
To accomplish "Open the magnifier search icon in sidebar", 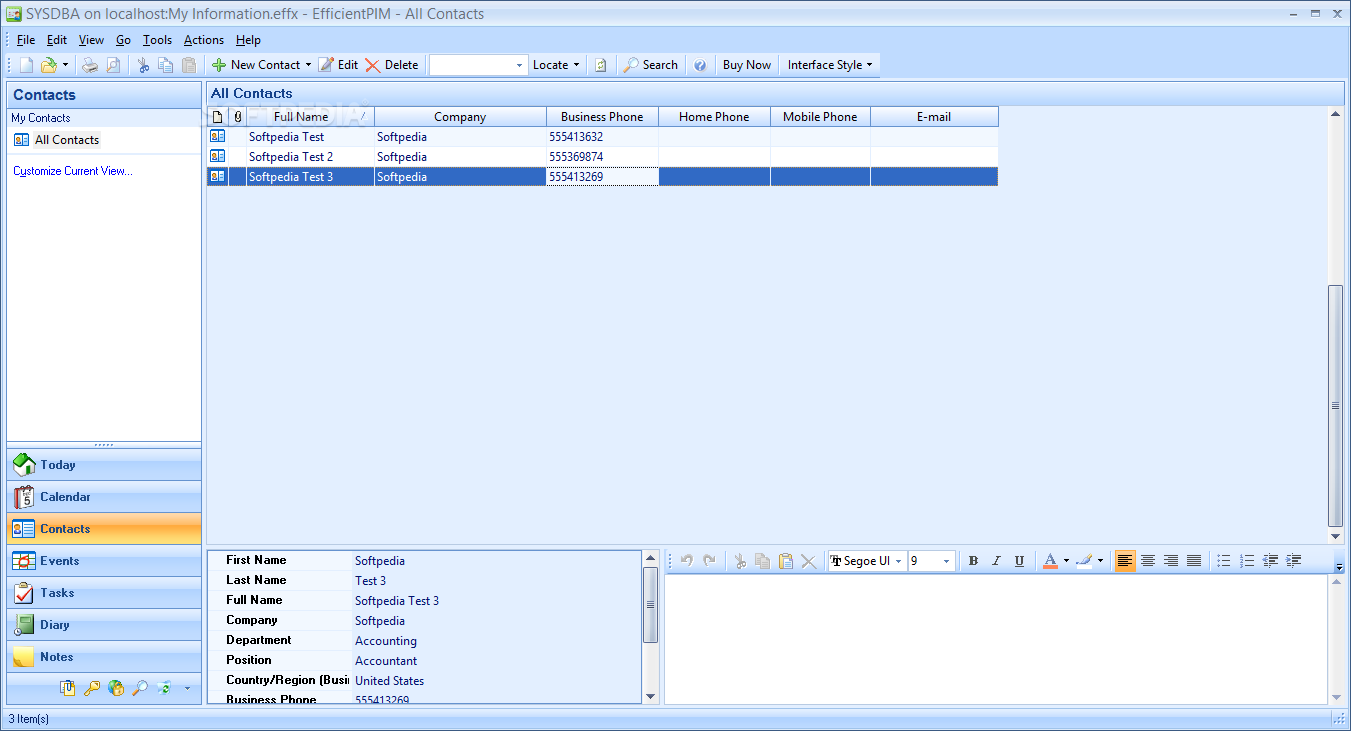I will (140, 688).
